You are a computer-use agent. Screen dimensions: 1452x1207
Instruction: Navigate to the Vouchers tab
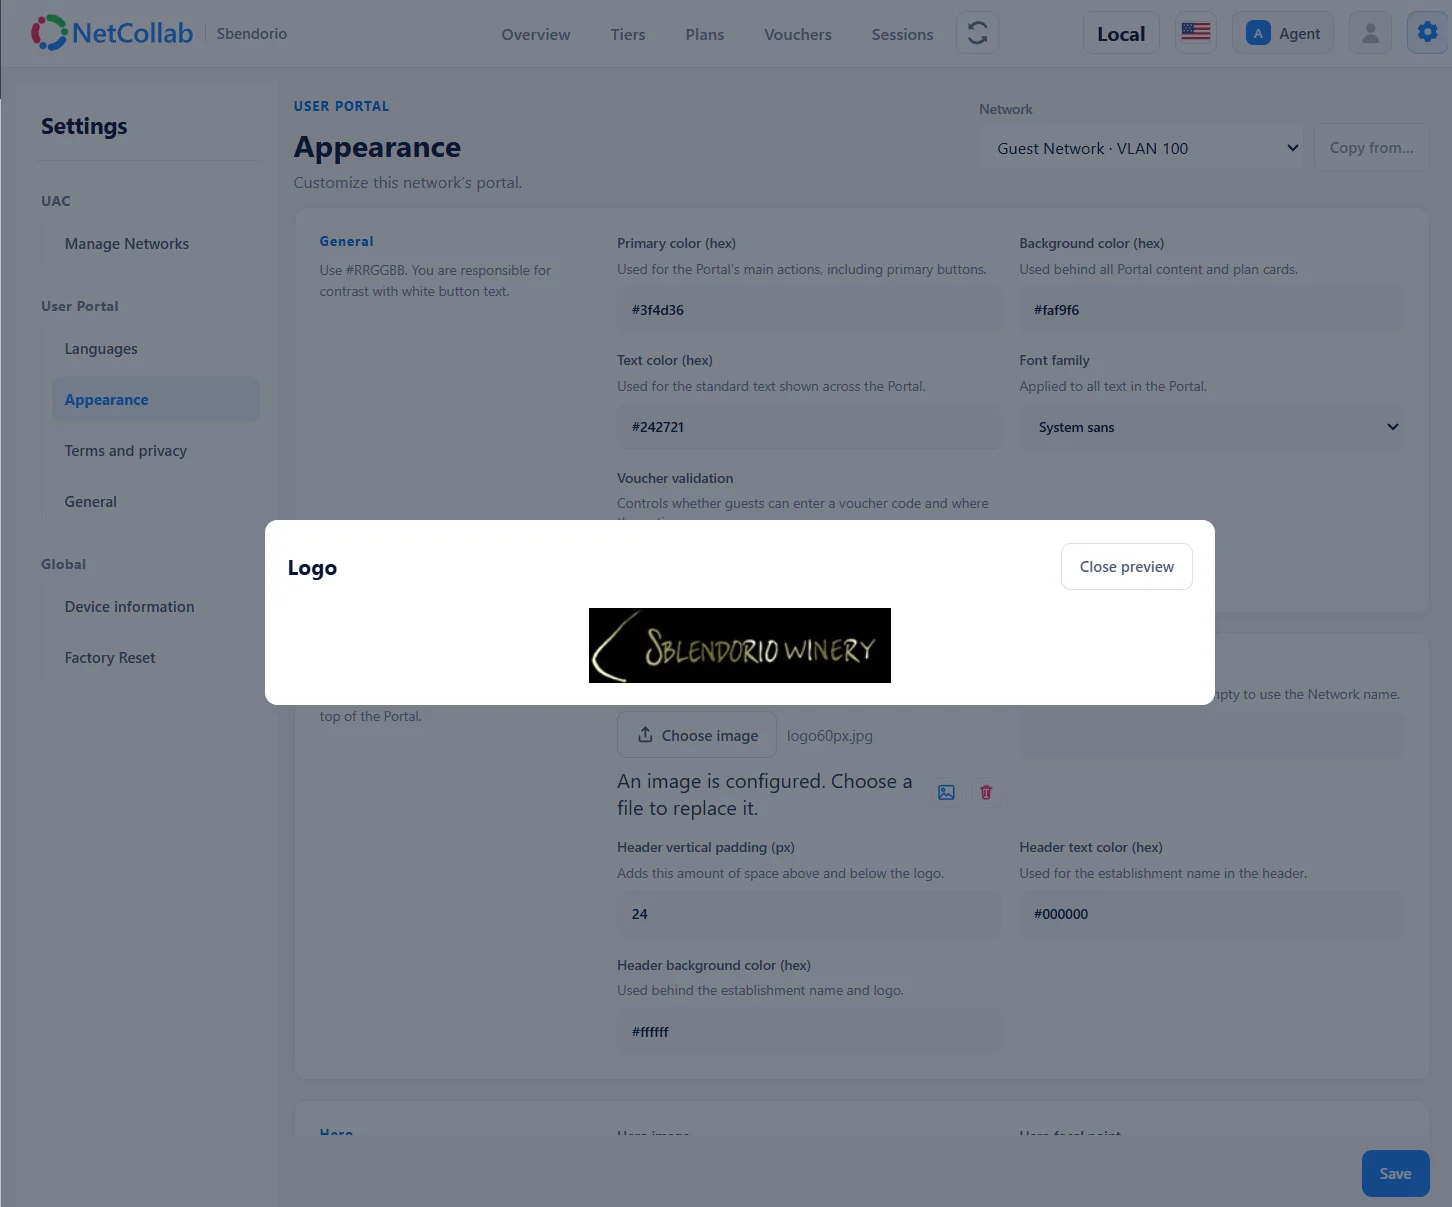pos(798,34)
